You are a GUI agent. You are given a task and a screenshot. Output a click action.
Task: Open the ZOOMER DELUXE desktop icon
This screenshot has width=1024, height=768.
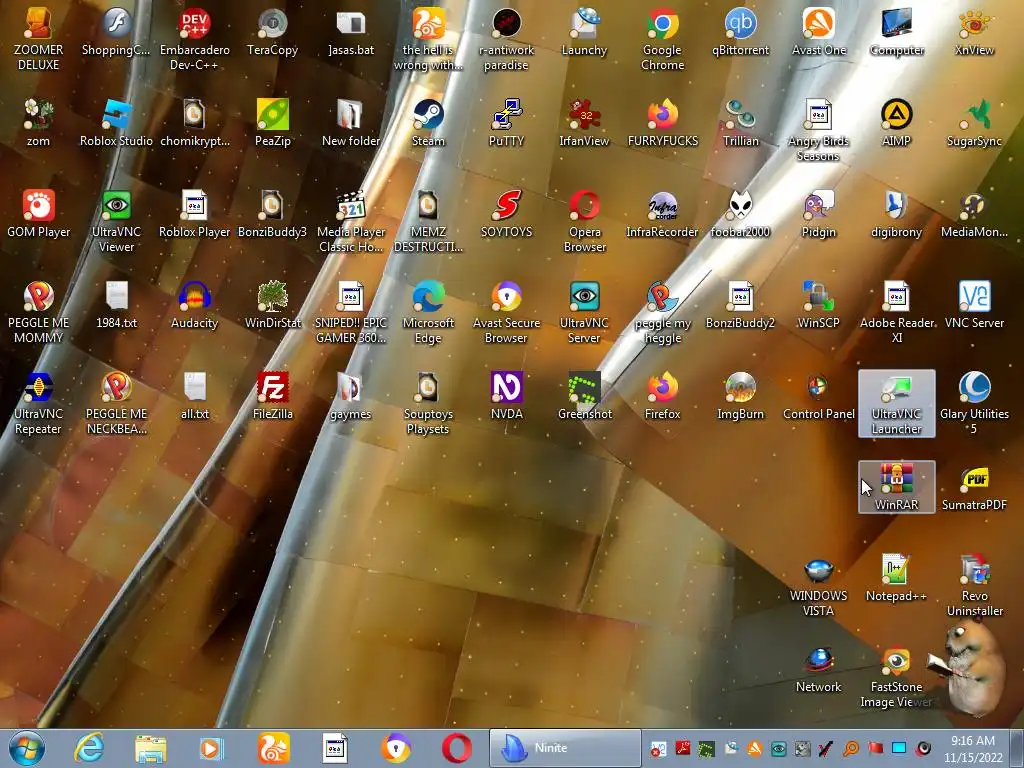pyautogui.click(x=38, y=39)
